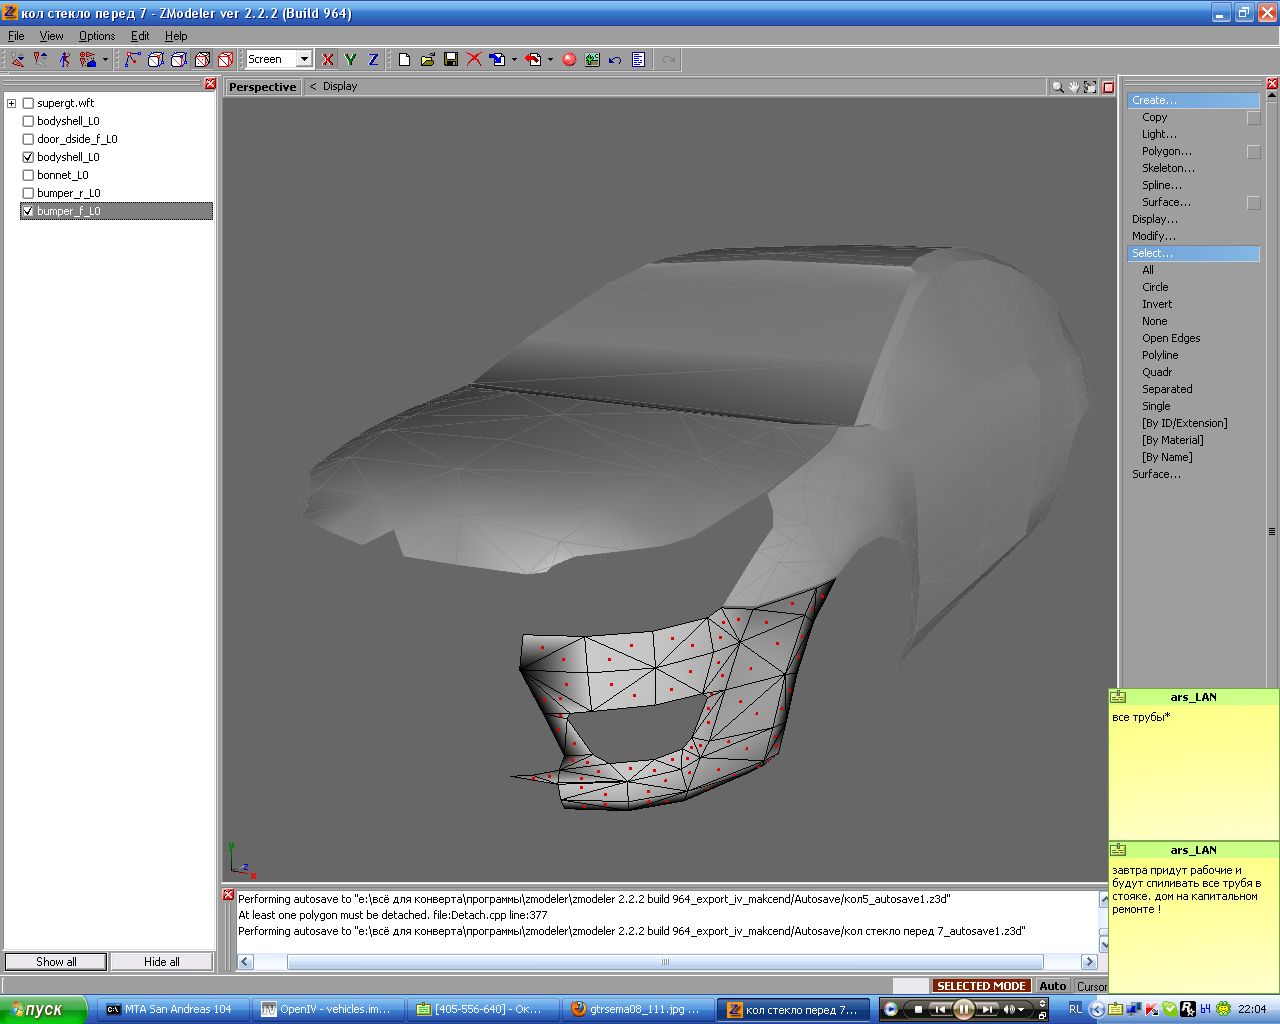
Task: Toggle the X axis constraint
Action: pos(327,60)
